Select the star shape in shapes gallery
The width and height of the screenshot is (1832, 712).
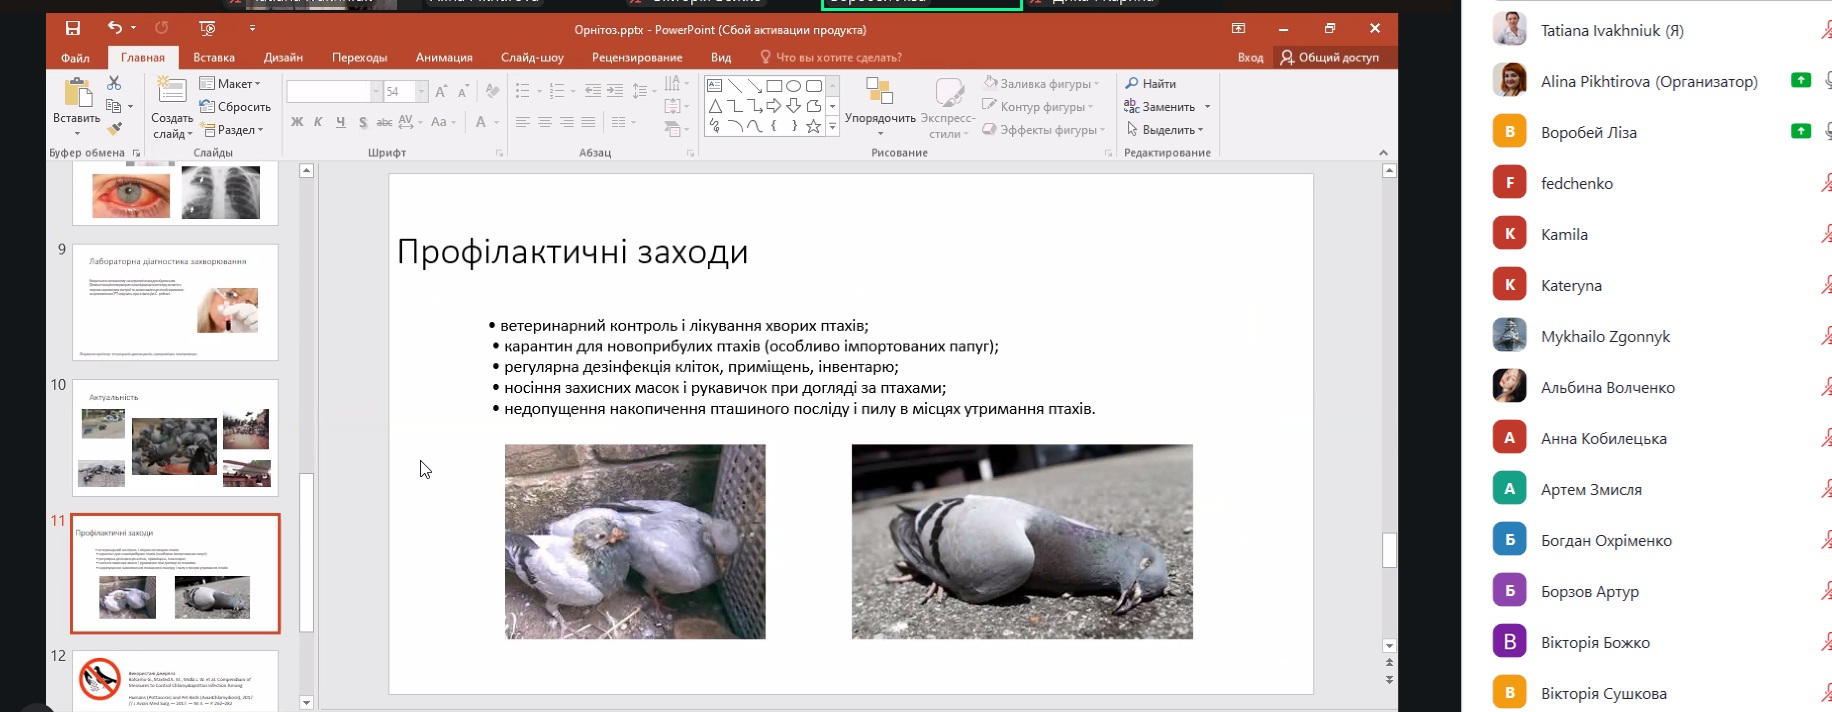(x=813, y=126)
